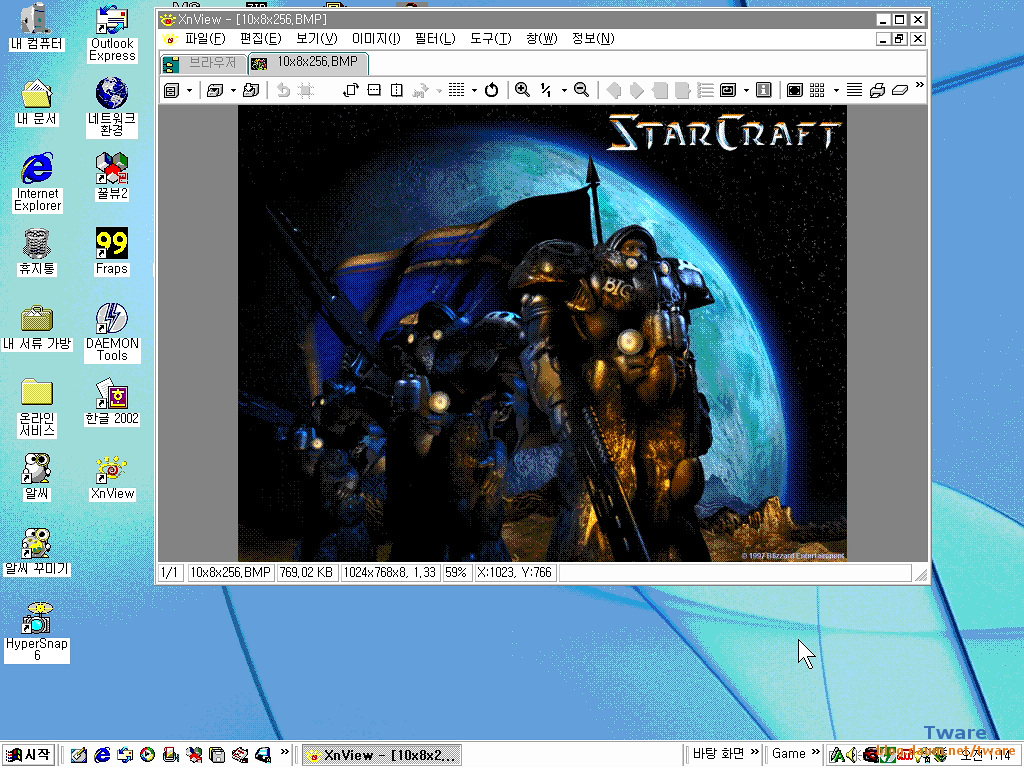1024x768 pixels.
Task: Click the refresh circular arrow icon
Action: [492, 90]
